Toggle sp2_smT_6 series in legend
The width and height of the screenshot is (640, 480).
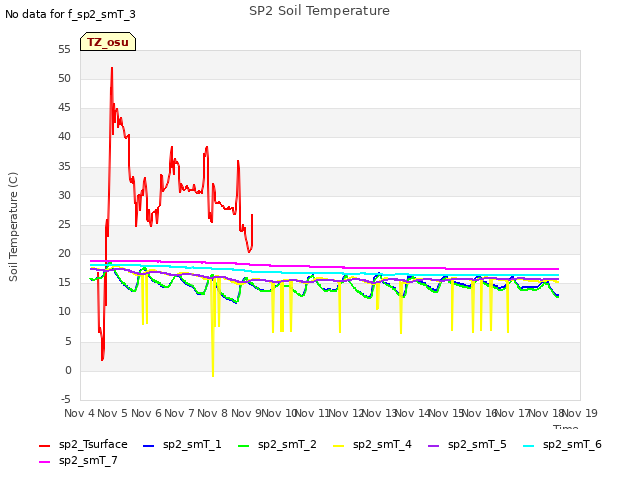coord(562,444)
